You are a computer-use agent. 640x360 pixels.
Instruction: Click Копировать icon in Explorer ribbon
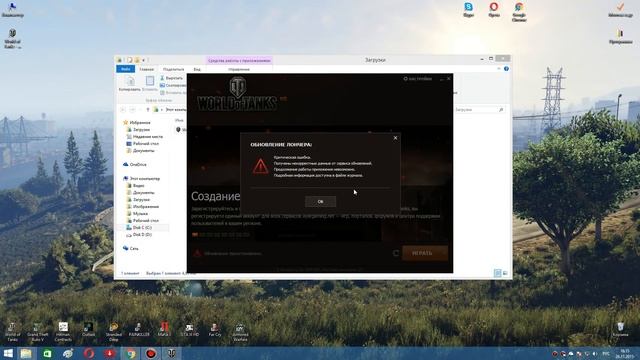tap(129, 83)
